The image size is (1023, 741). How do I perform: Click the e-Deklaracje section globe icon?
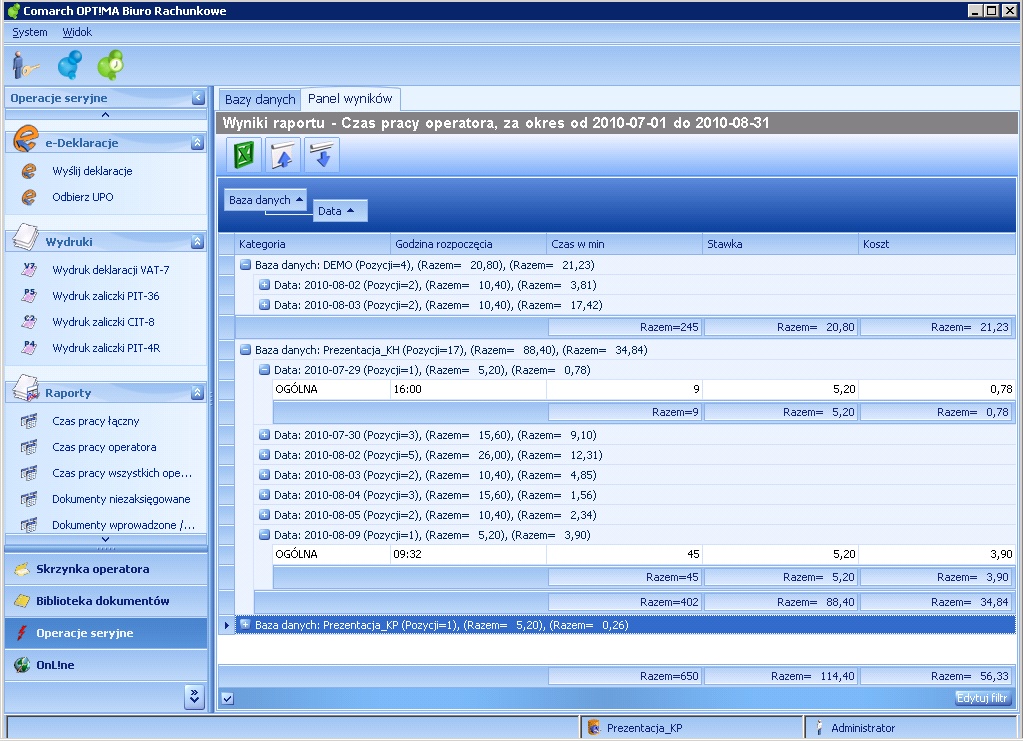pos(25,139)
